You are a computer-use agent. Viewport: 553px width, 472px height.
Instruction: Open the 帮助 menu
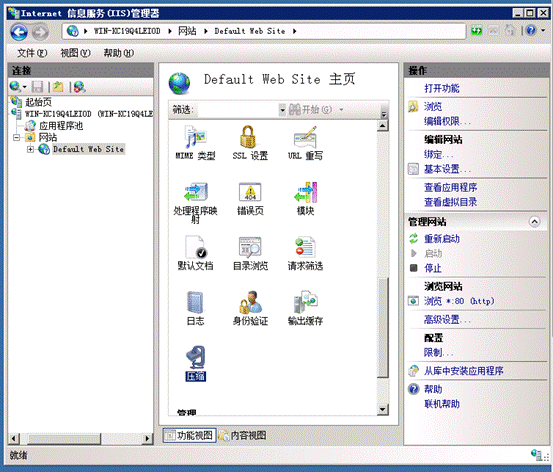tap(118, 53)
